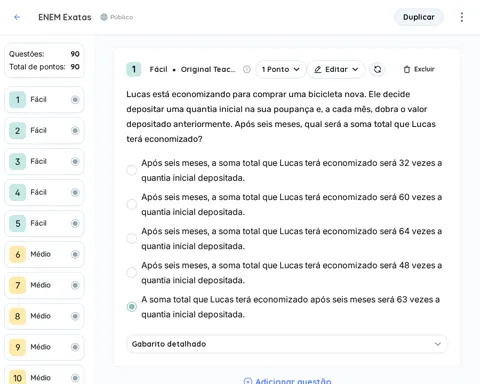This screenshot has width=480, height=384.
Task: Click the answer-type icon on sidebar question 7
Action: coord(75,285)
